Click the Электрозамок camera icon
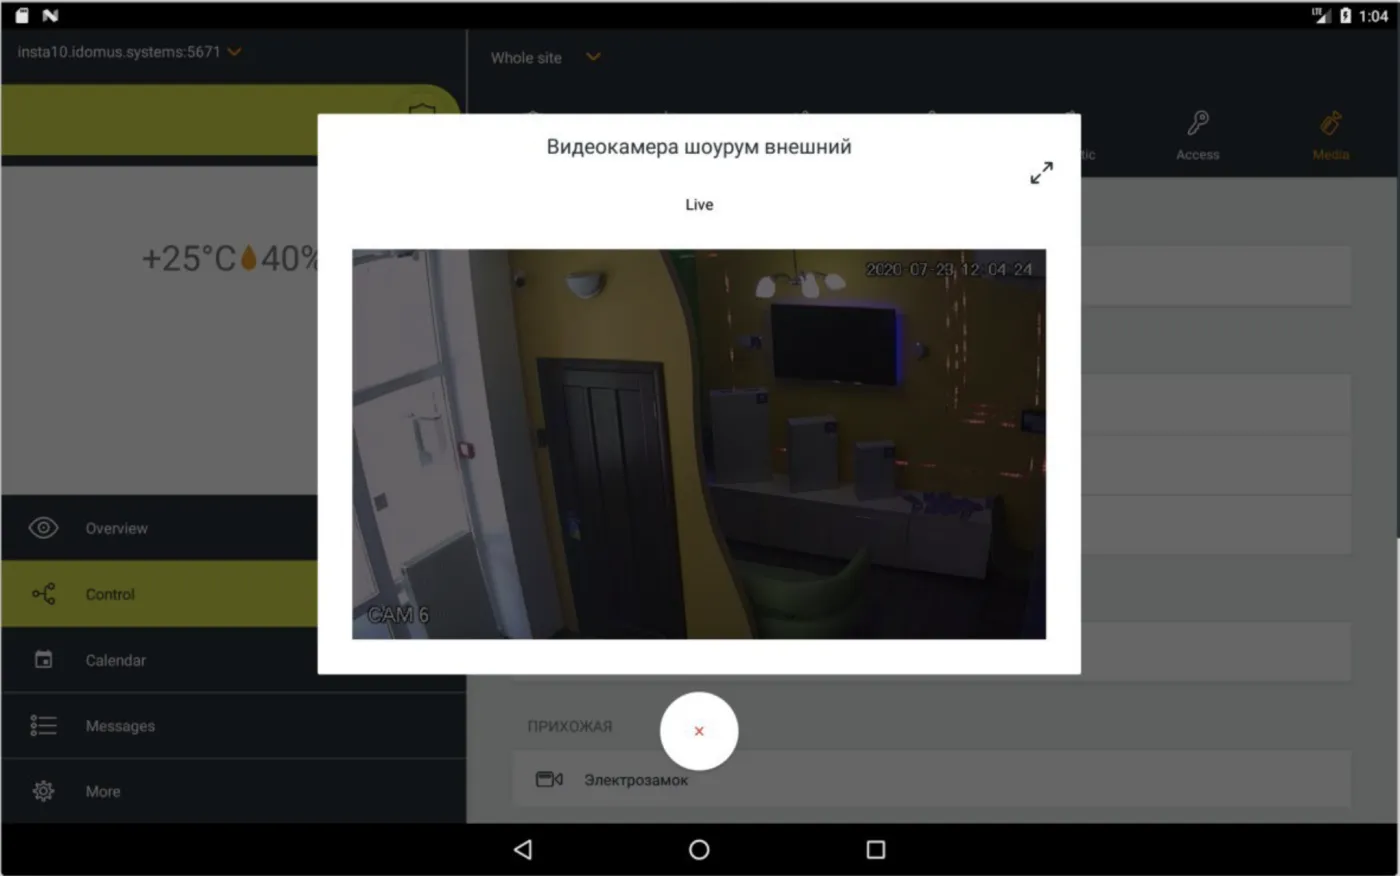1400x876 pixels. point(549,779)
